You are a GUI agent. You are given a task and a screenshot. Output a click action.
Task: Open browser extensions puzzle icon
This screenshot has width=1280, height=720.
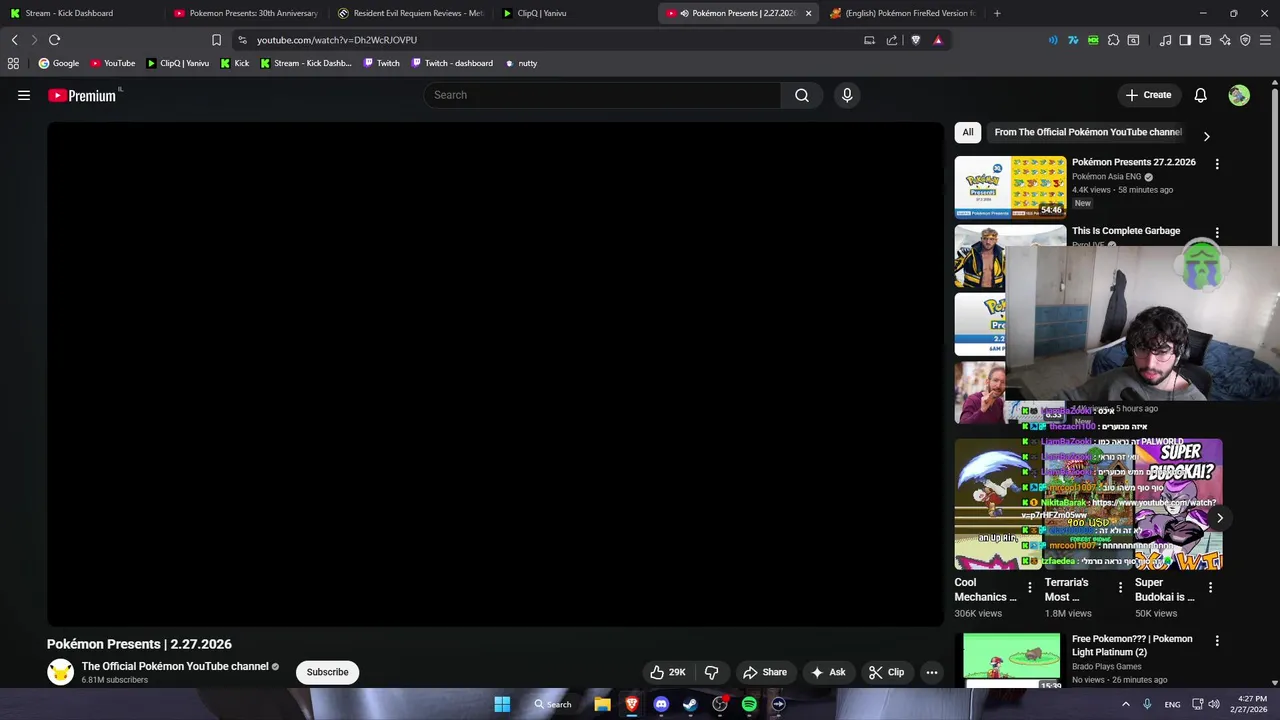1113,40
